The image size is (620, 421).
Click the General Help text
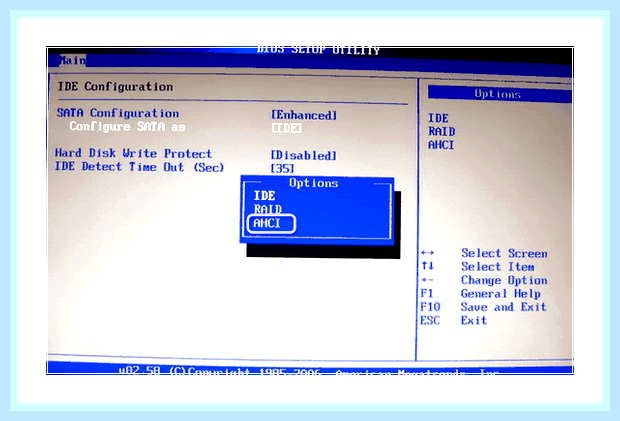point(501,294)
